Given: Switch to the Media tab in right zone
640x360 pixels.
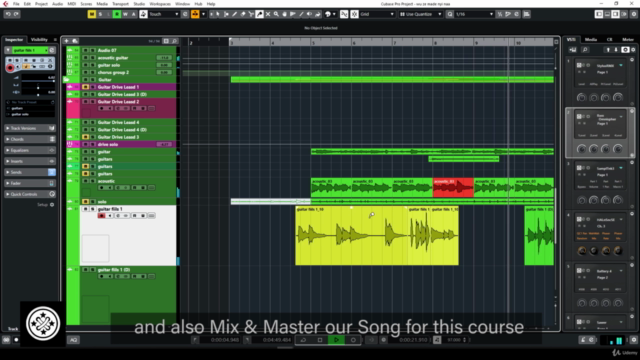Looking at the screenshot, I should coord(591,40).
